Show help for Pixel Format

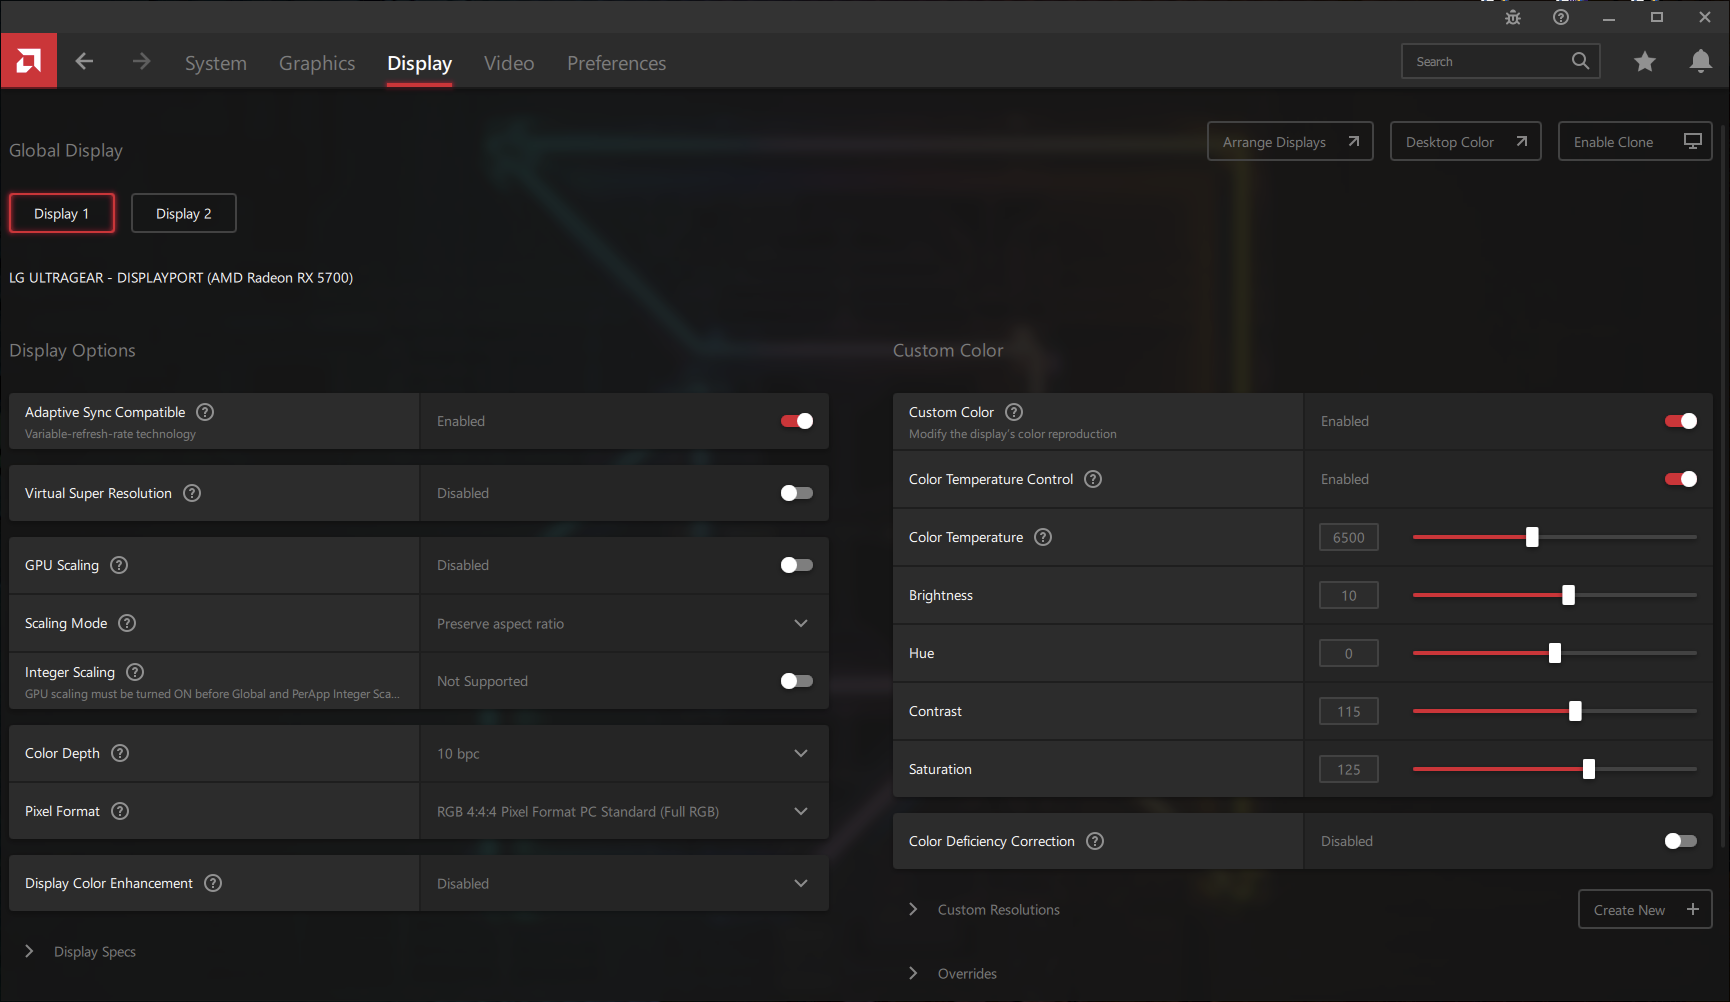pos(120,811)
